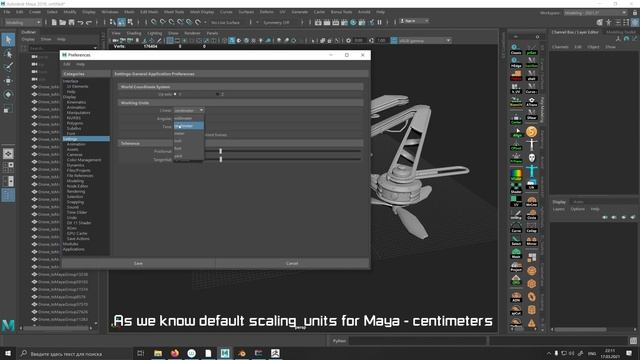
Task: Click the skull mask shelf icon
Action: (x=531, y=158)
